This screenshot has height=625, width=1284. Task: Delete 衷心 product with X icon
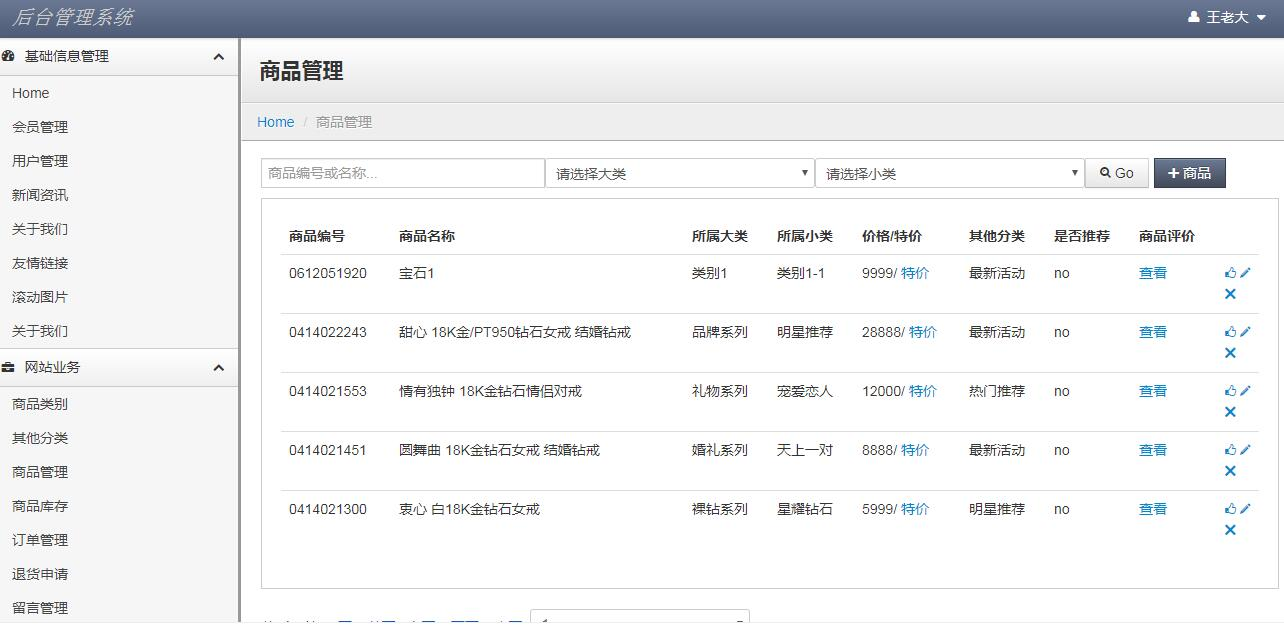[x=1230, y=530]
